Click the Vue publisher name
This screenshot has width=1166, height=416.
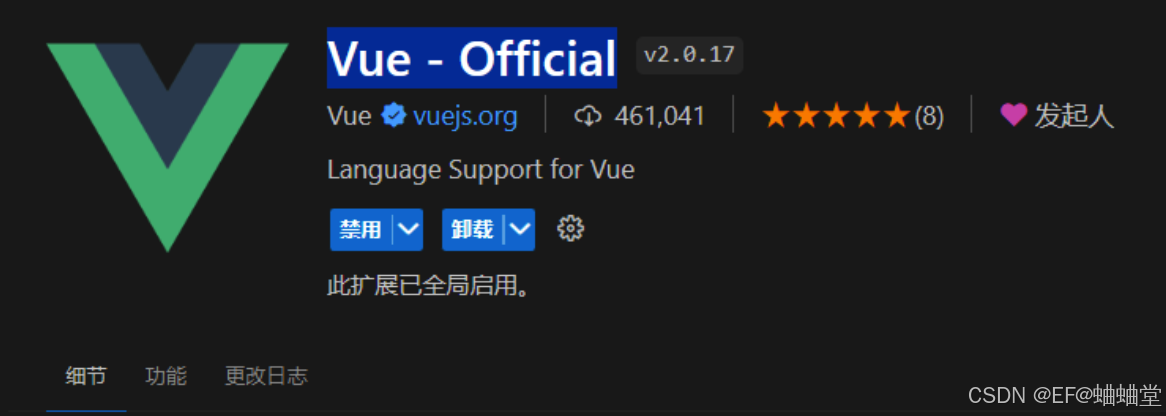350,116
